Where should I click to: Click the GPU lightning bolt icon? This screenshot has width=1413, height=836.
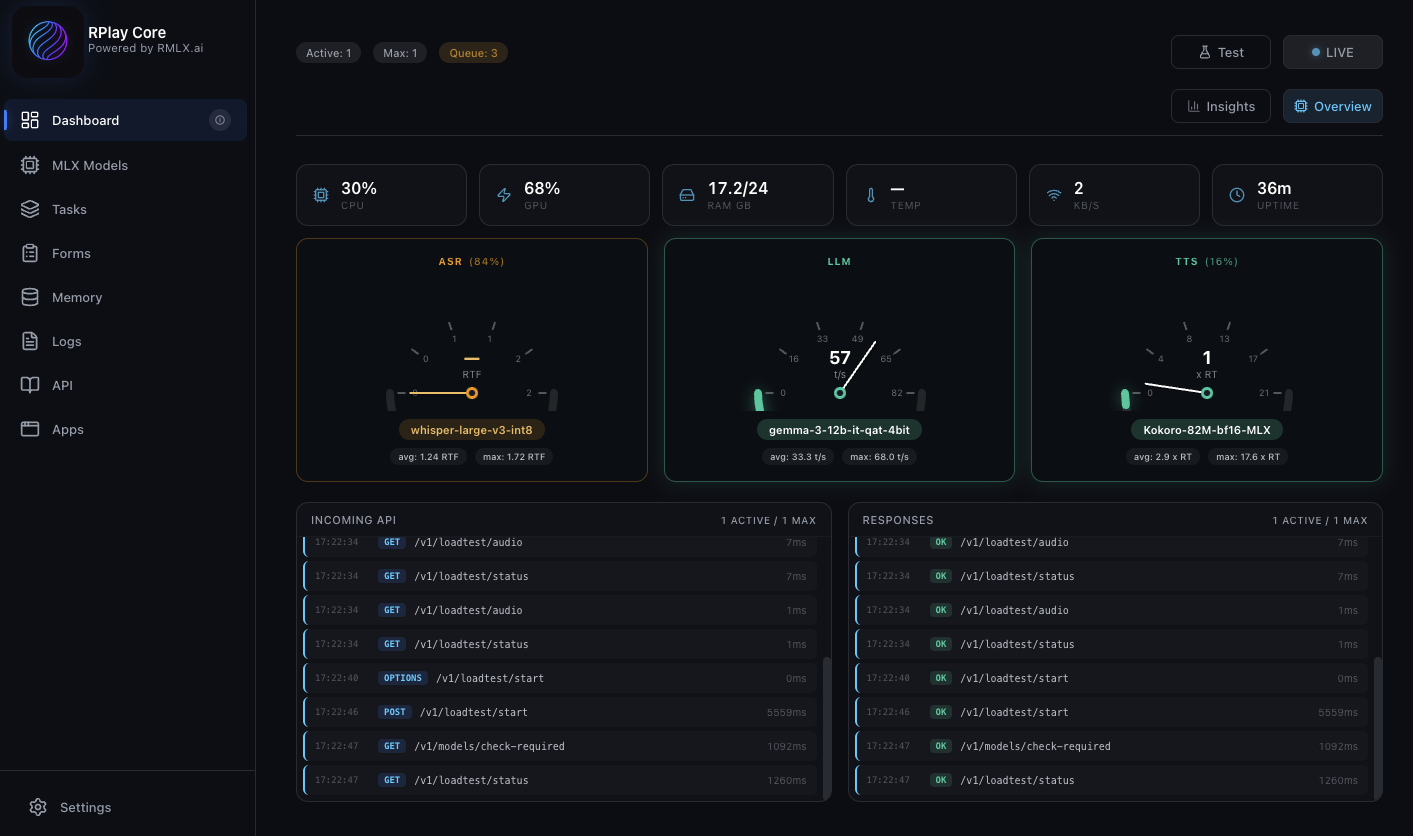tap(504, 195)
